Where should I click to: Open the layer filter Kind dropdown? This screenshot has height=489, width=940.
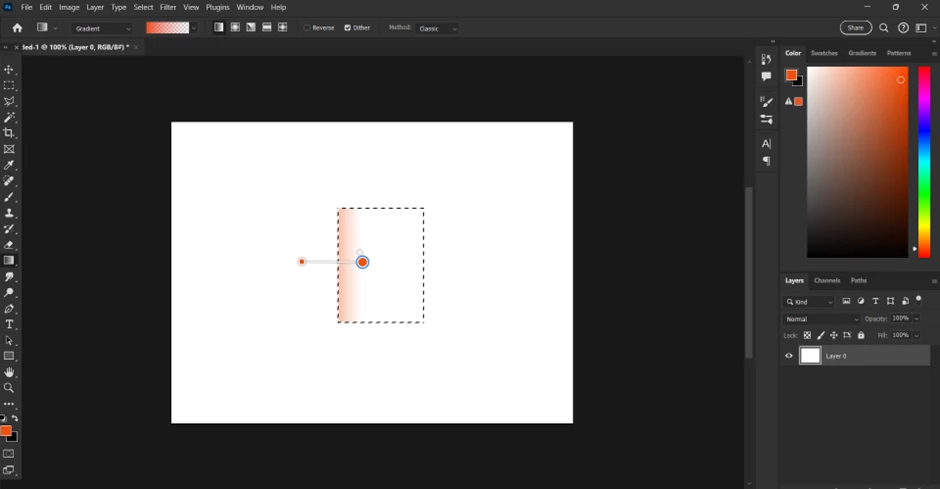coord(809,302)
